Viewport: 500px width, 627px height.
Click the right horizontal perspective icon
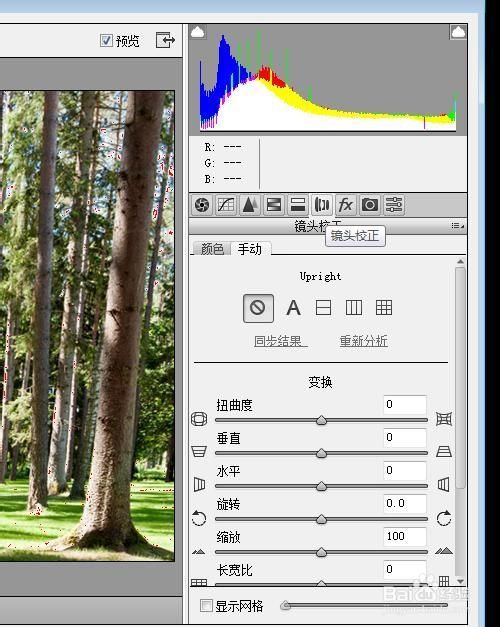(x=444, y=484)
